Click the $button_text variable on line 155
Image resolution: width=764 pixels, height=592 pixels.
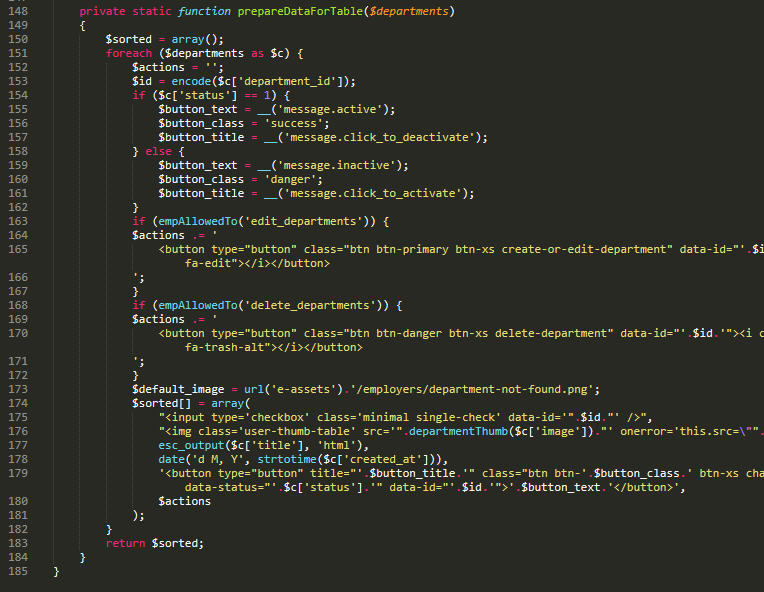click(197, 110)
